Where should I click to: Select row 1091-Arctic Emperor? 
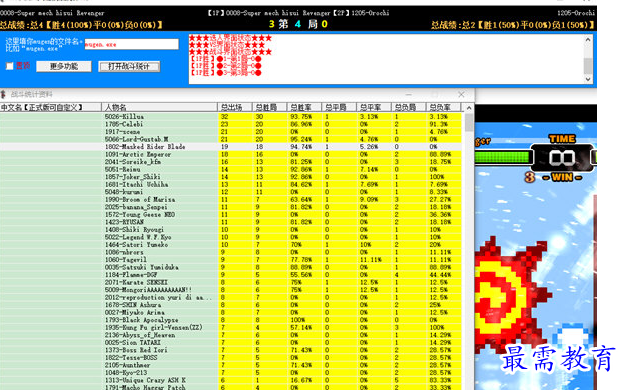pos(231,154)
